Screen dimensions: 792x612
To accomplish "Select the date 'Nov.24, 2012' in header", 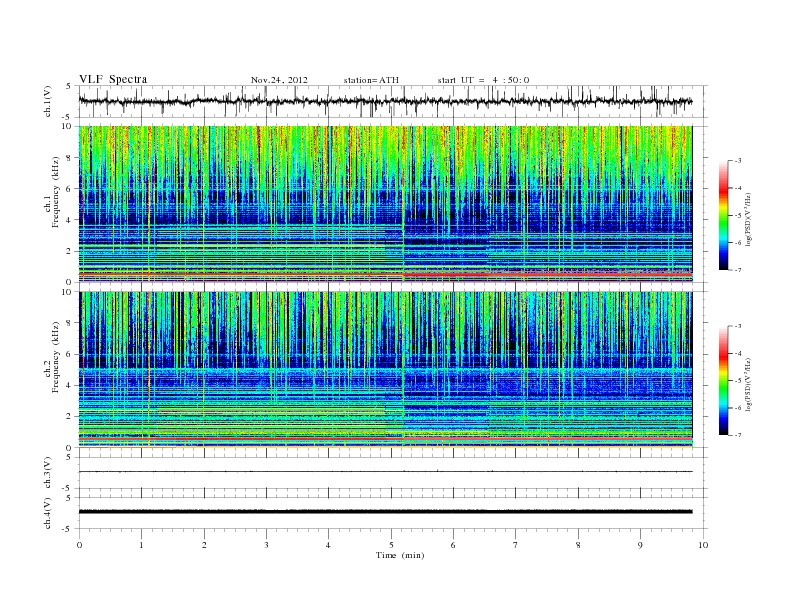I will click(x=279, y=80).
